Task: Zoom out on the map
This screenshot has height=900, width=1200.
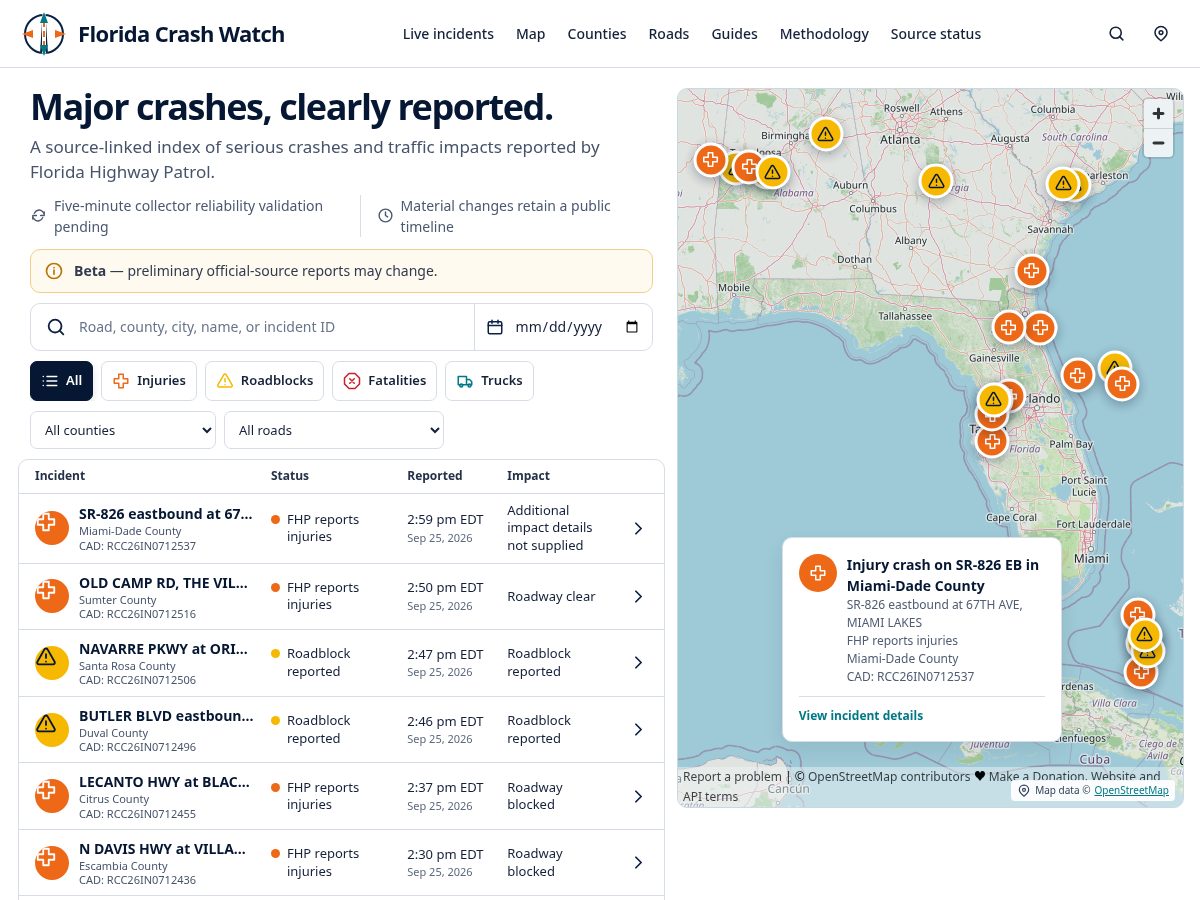Action: click(1158, 142)
